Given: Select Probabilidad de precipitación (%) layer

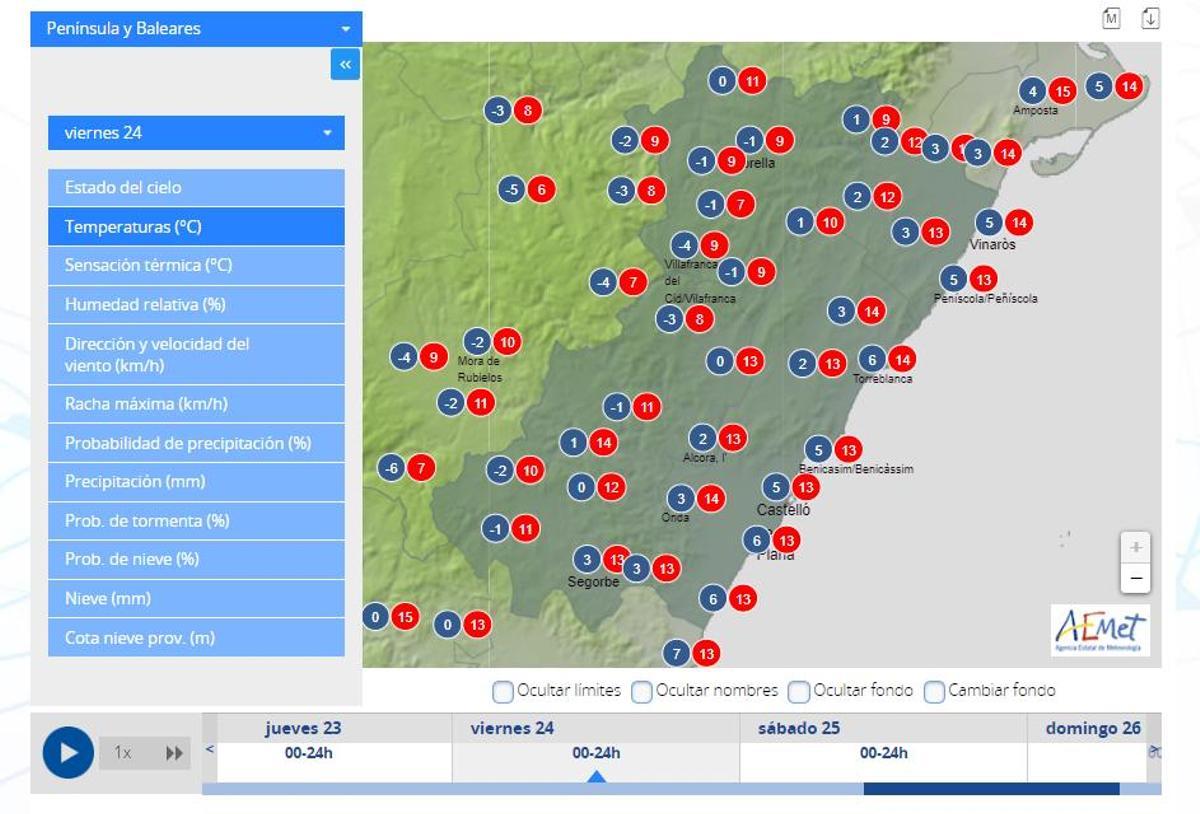Looking at the screenshot, I should click(x=196, y=443).
